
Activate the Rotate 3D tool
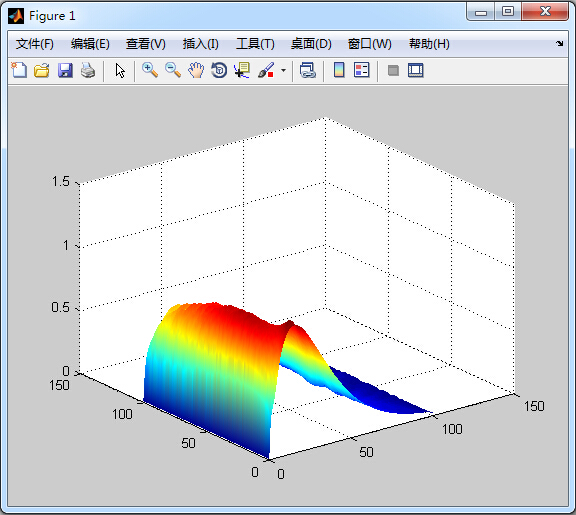click(219, 70)
